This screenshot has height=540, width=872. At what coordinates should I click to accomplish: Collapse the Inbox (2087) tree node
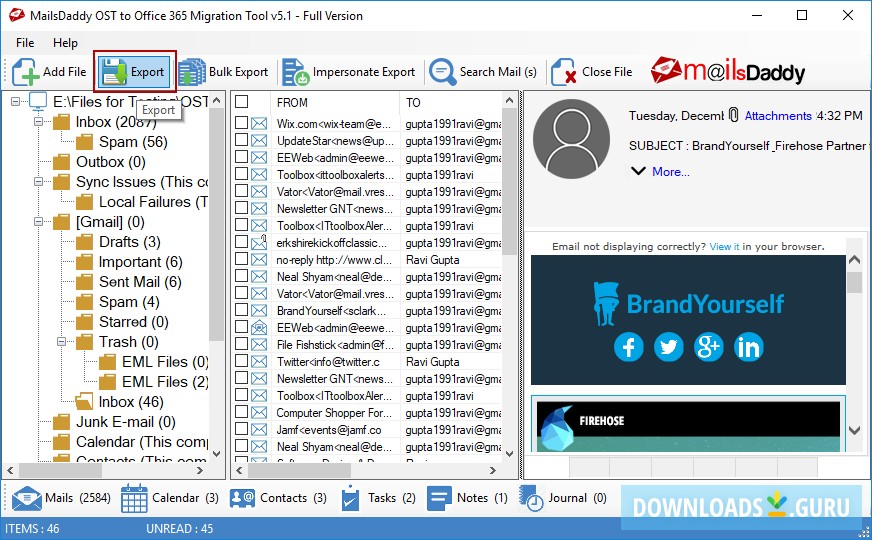point(38,121)
